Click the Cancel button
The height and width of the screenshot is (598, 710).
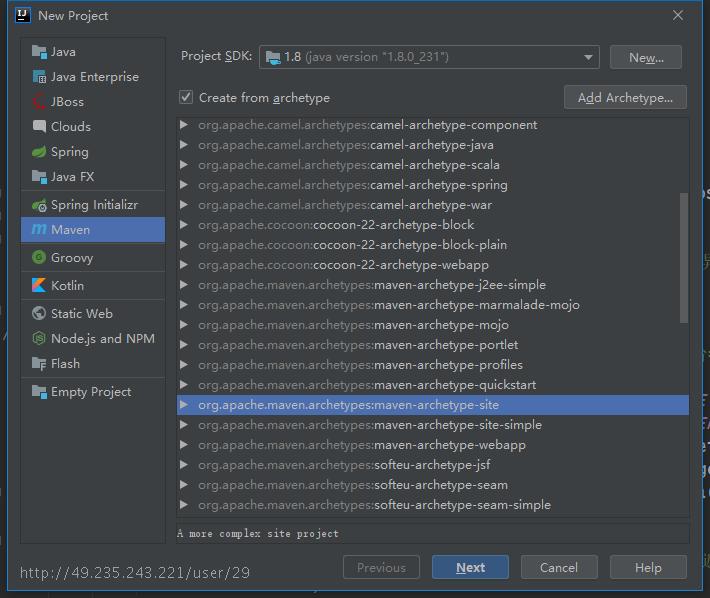tap(559, 567)
